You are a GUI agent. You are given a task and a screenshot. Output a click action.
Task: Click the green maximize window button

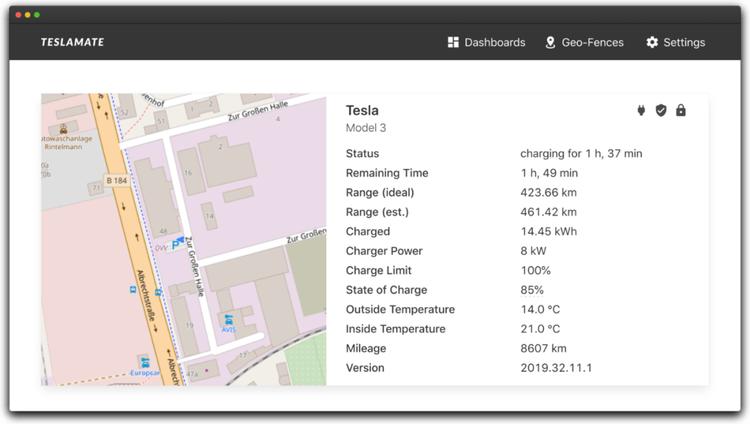tap(37, 15)
